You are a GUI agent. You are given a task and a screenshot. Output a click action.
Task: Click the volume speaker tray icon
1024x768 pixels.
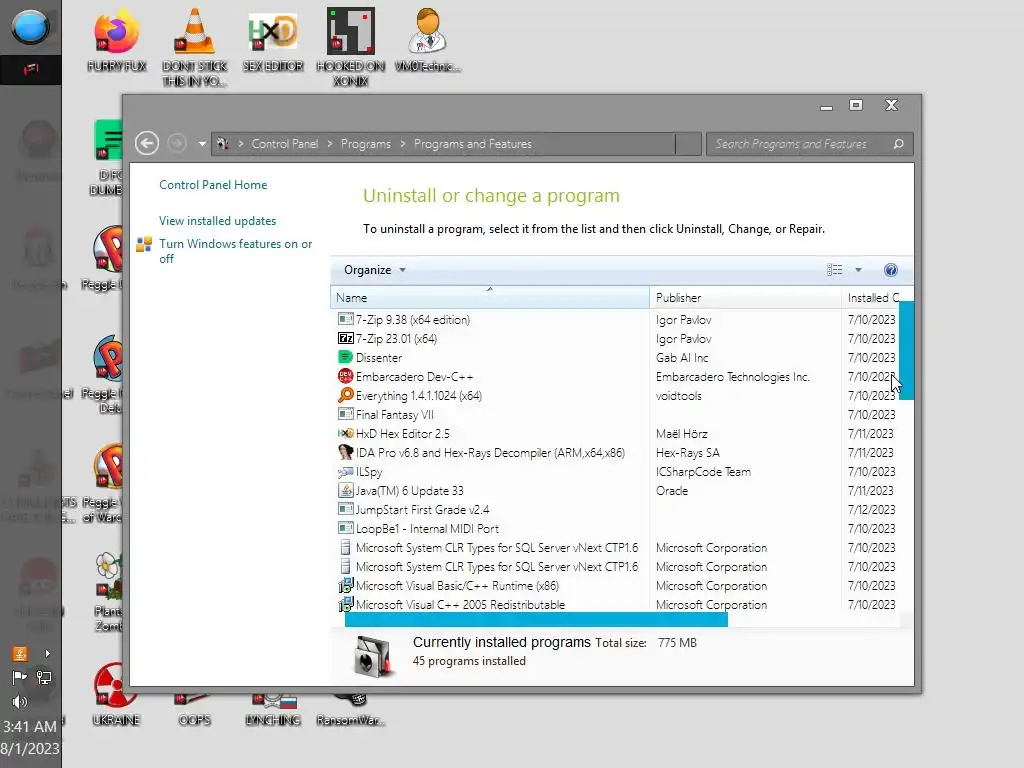pos(20,701)
